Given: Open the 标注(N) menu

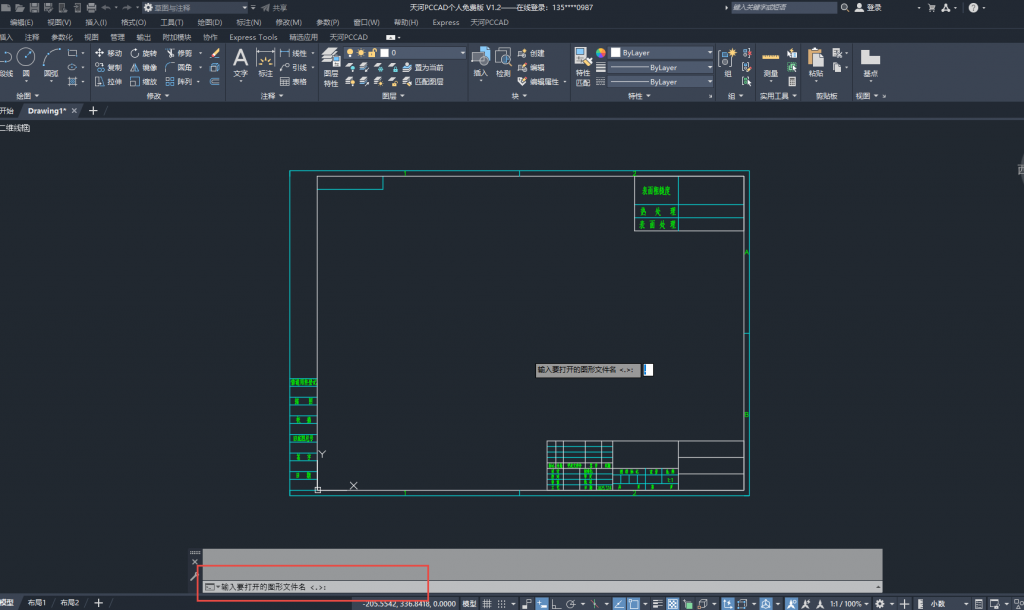Looking at the screenshot, I should tap(249, 22).
